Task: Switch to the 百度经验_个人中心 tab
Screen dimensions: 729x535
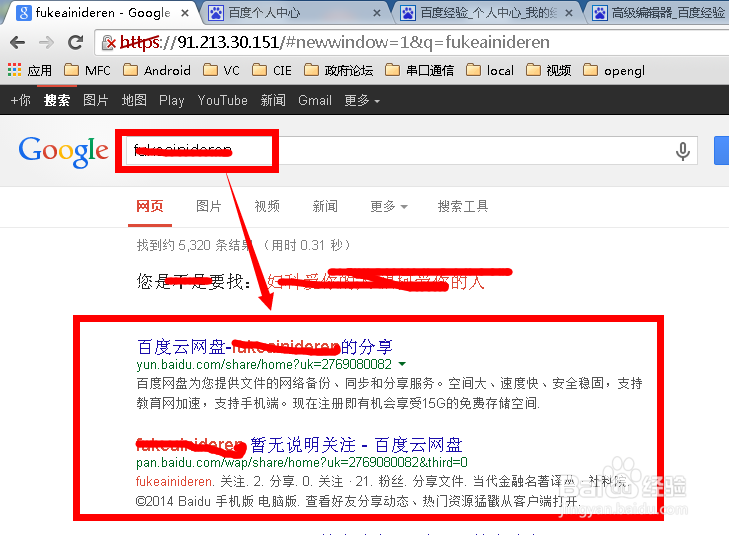Action: [x=486, y=13]
